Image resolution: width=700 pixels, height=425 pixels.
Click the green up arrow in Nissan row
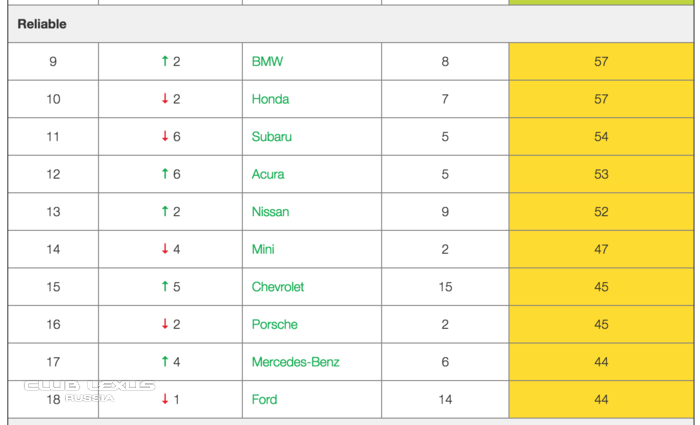[165, 212]
